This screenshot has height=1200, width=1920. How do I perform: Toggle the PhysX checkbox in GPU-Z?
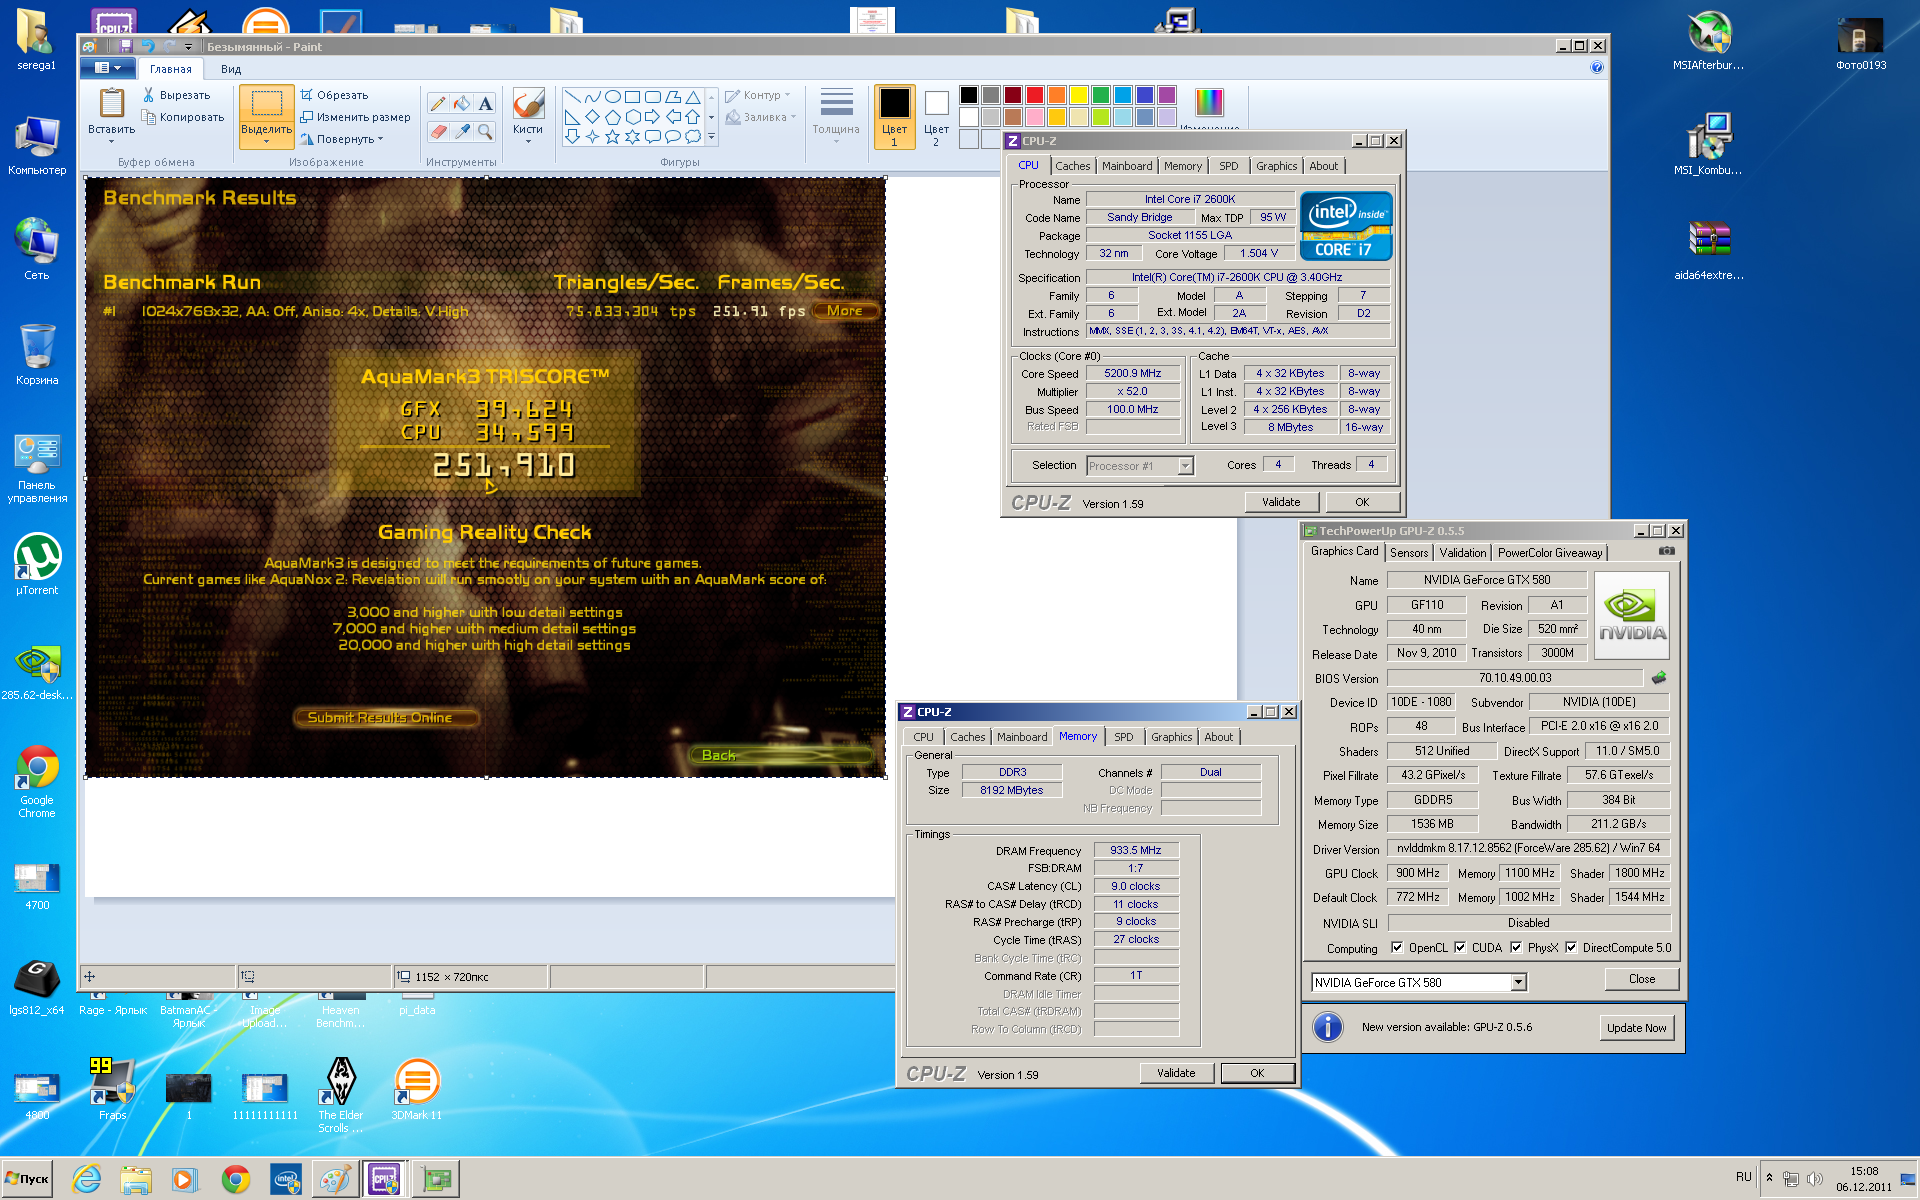pos(1516,948)
